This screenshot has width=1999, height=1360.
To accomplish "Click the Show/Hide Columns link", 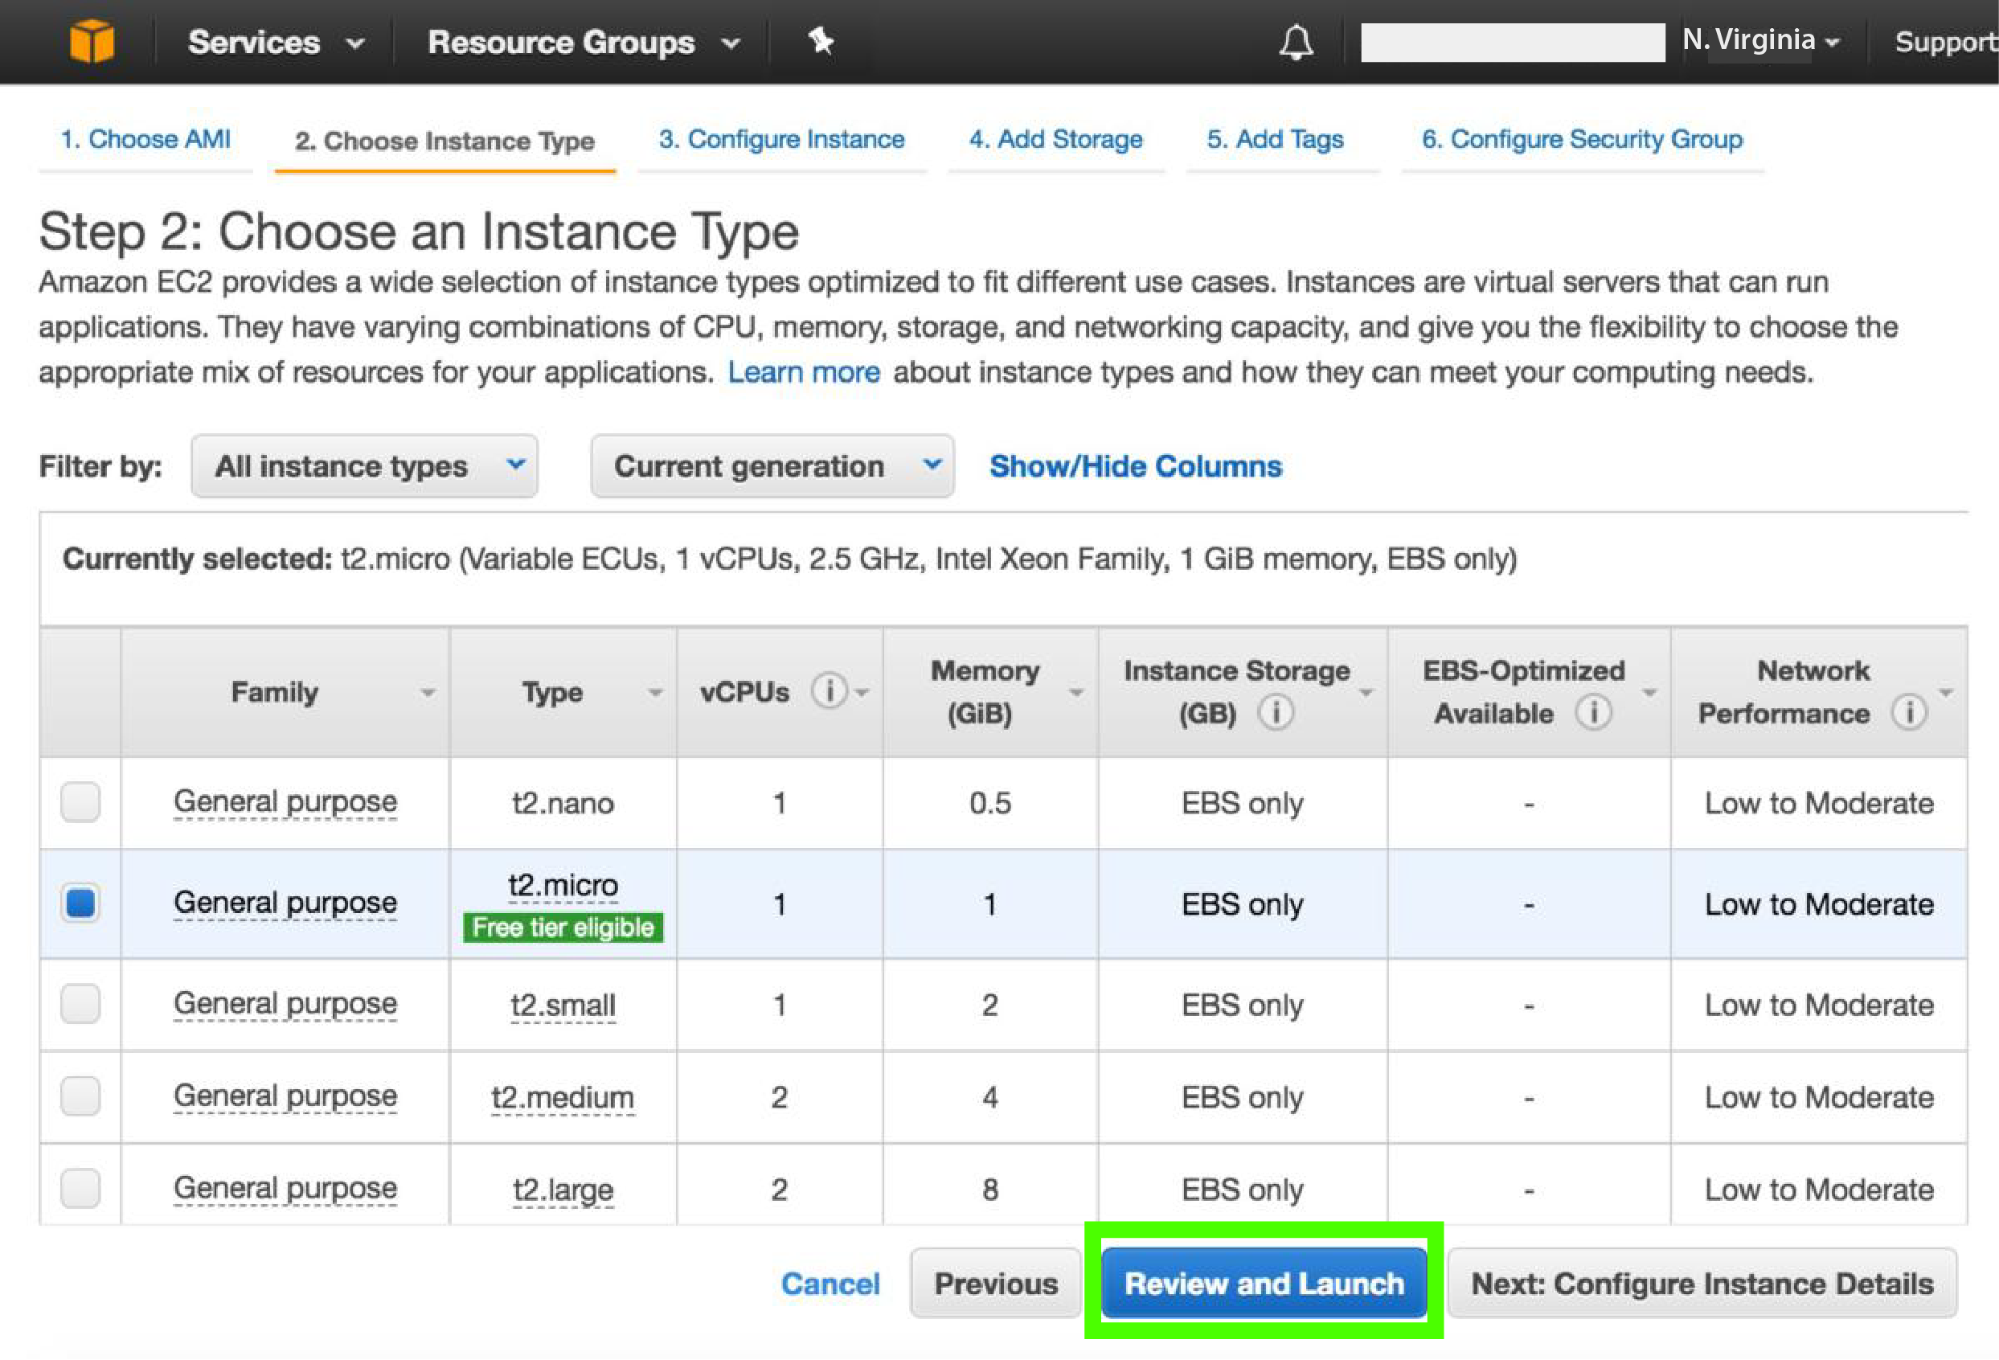I will tap(1135, 466).
